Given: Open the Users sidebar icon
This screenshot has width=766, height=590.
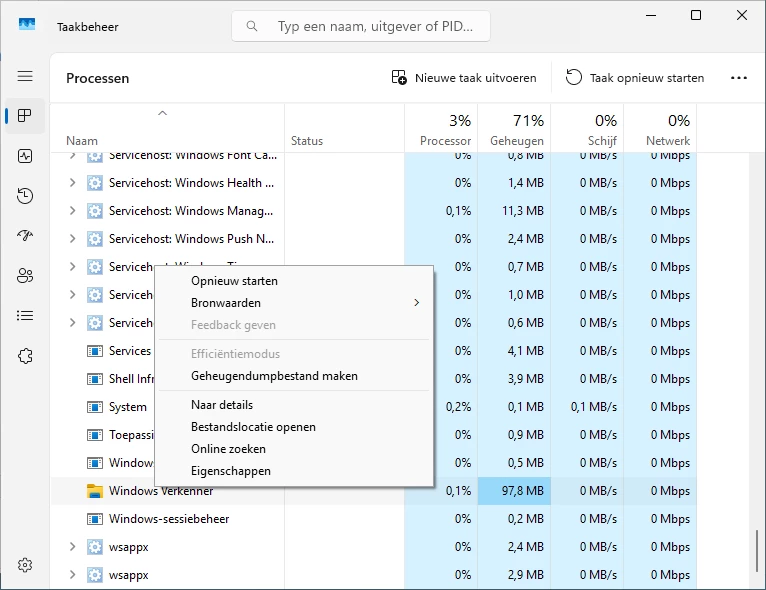Looking at the screenshot, I should pos(25,275).
